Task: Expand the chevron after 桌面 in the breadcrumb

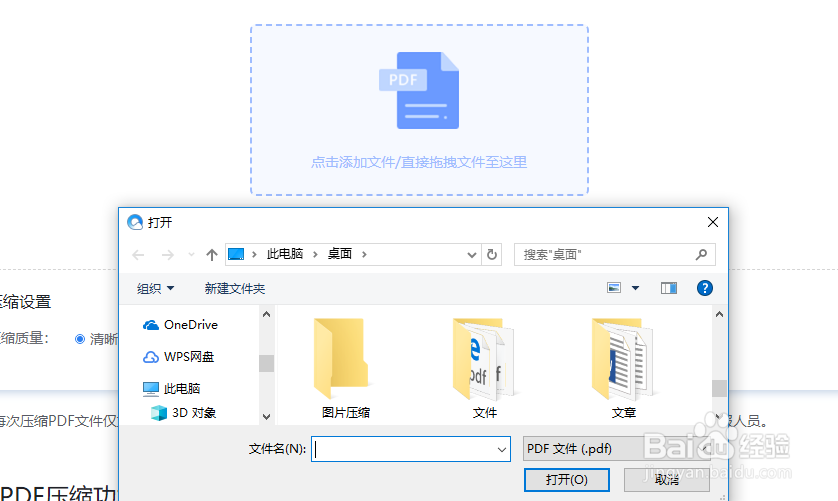Action: [364, 255]
